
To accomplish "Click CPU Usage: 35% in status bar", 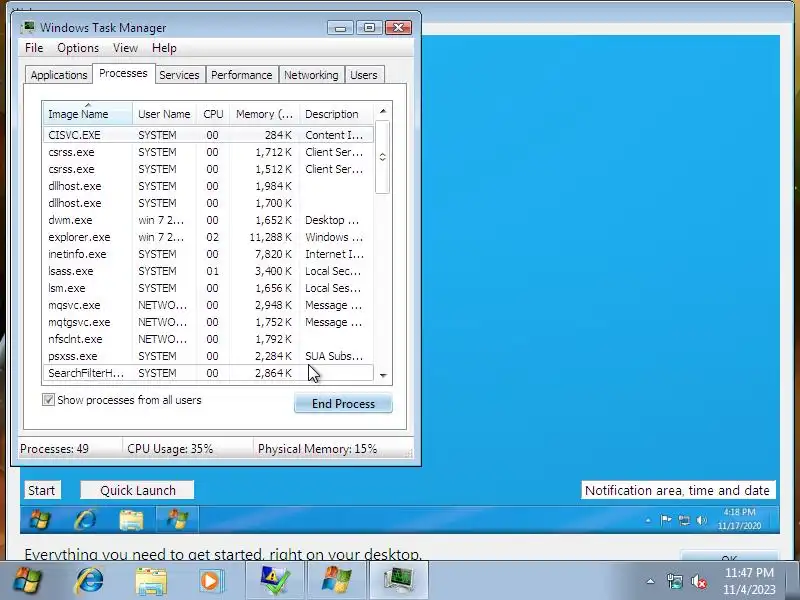I will [x=170, y=449].
